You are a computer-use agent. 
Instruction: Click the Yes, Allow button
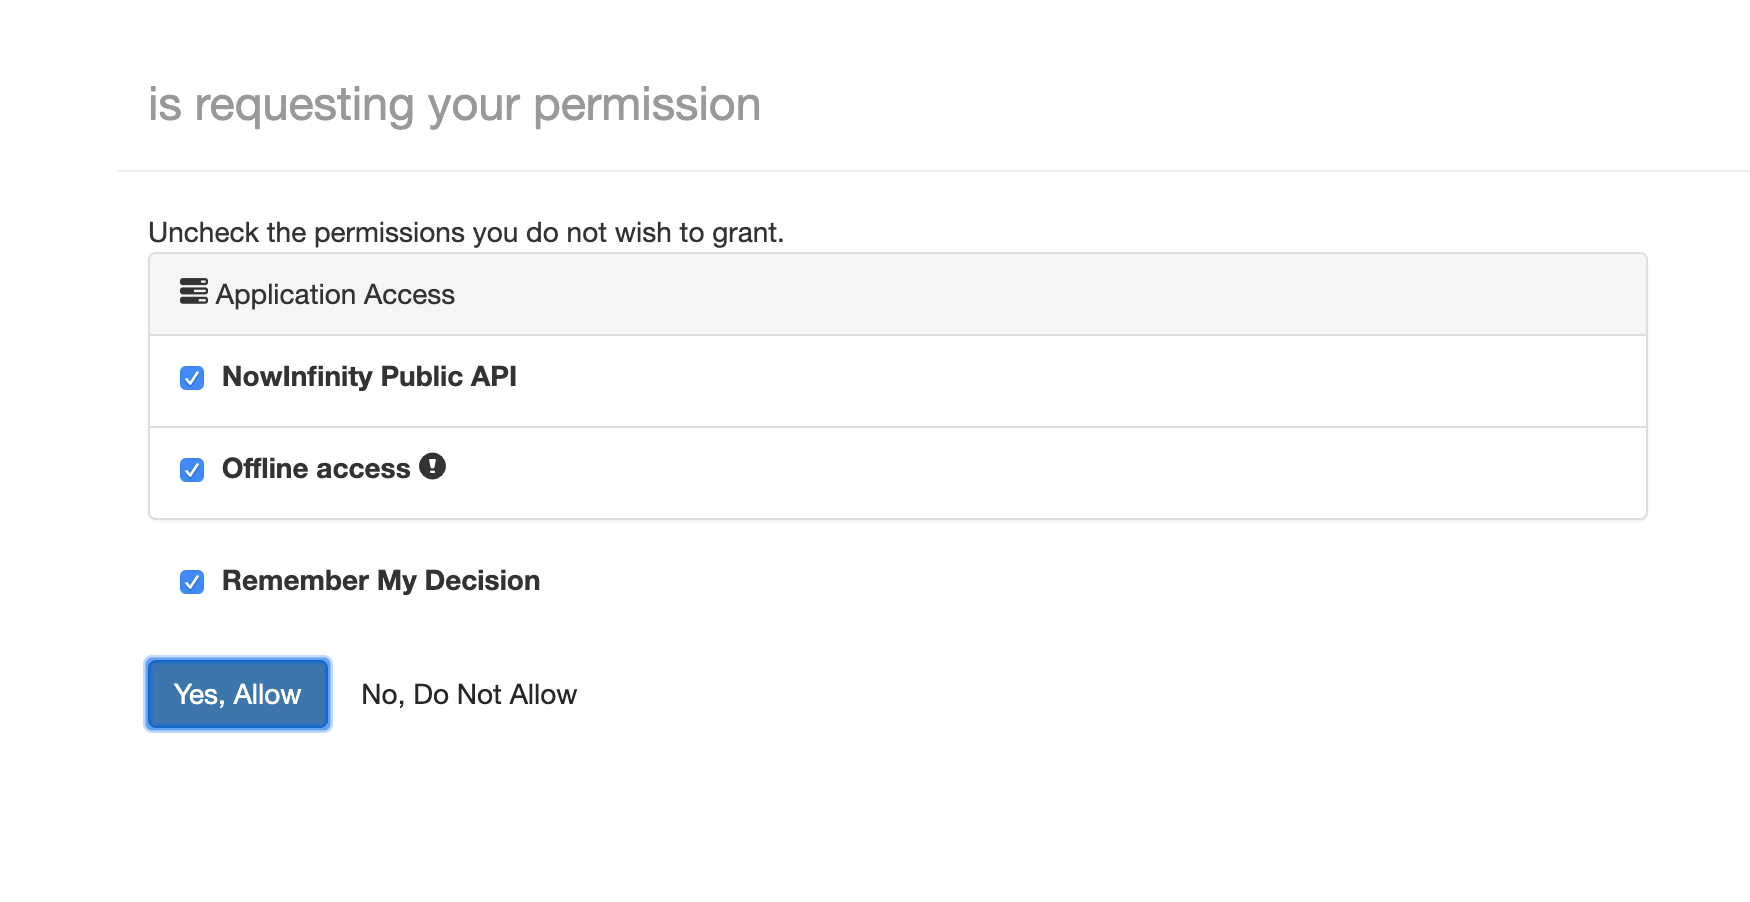[x=238, y=694]
